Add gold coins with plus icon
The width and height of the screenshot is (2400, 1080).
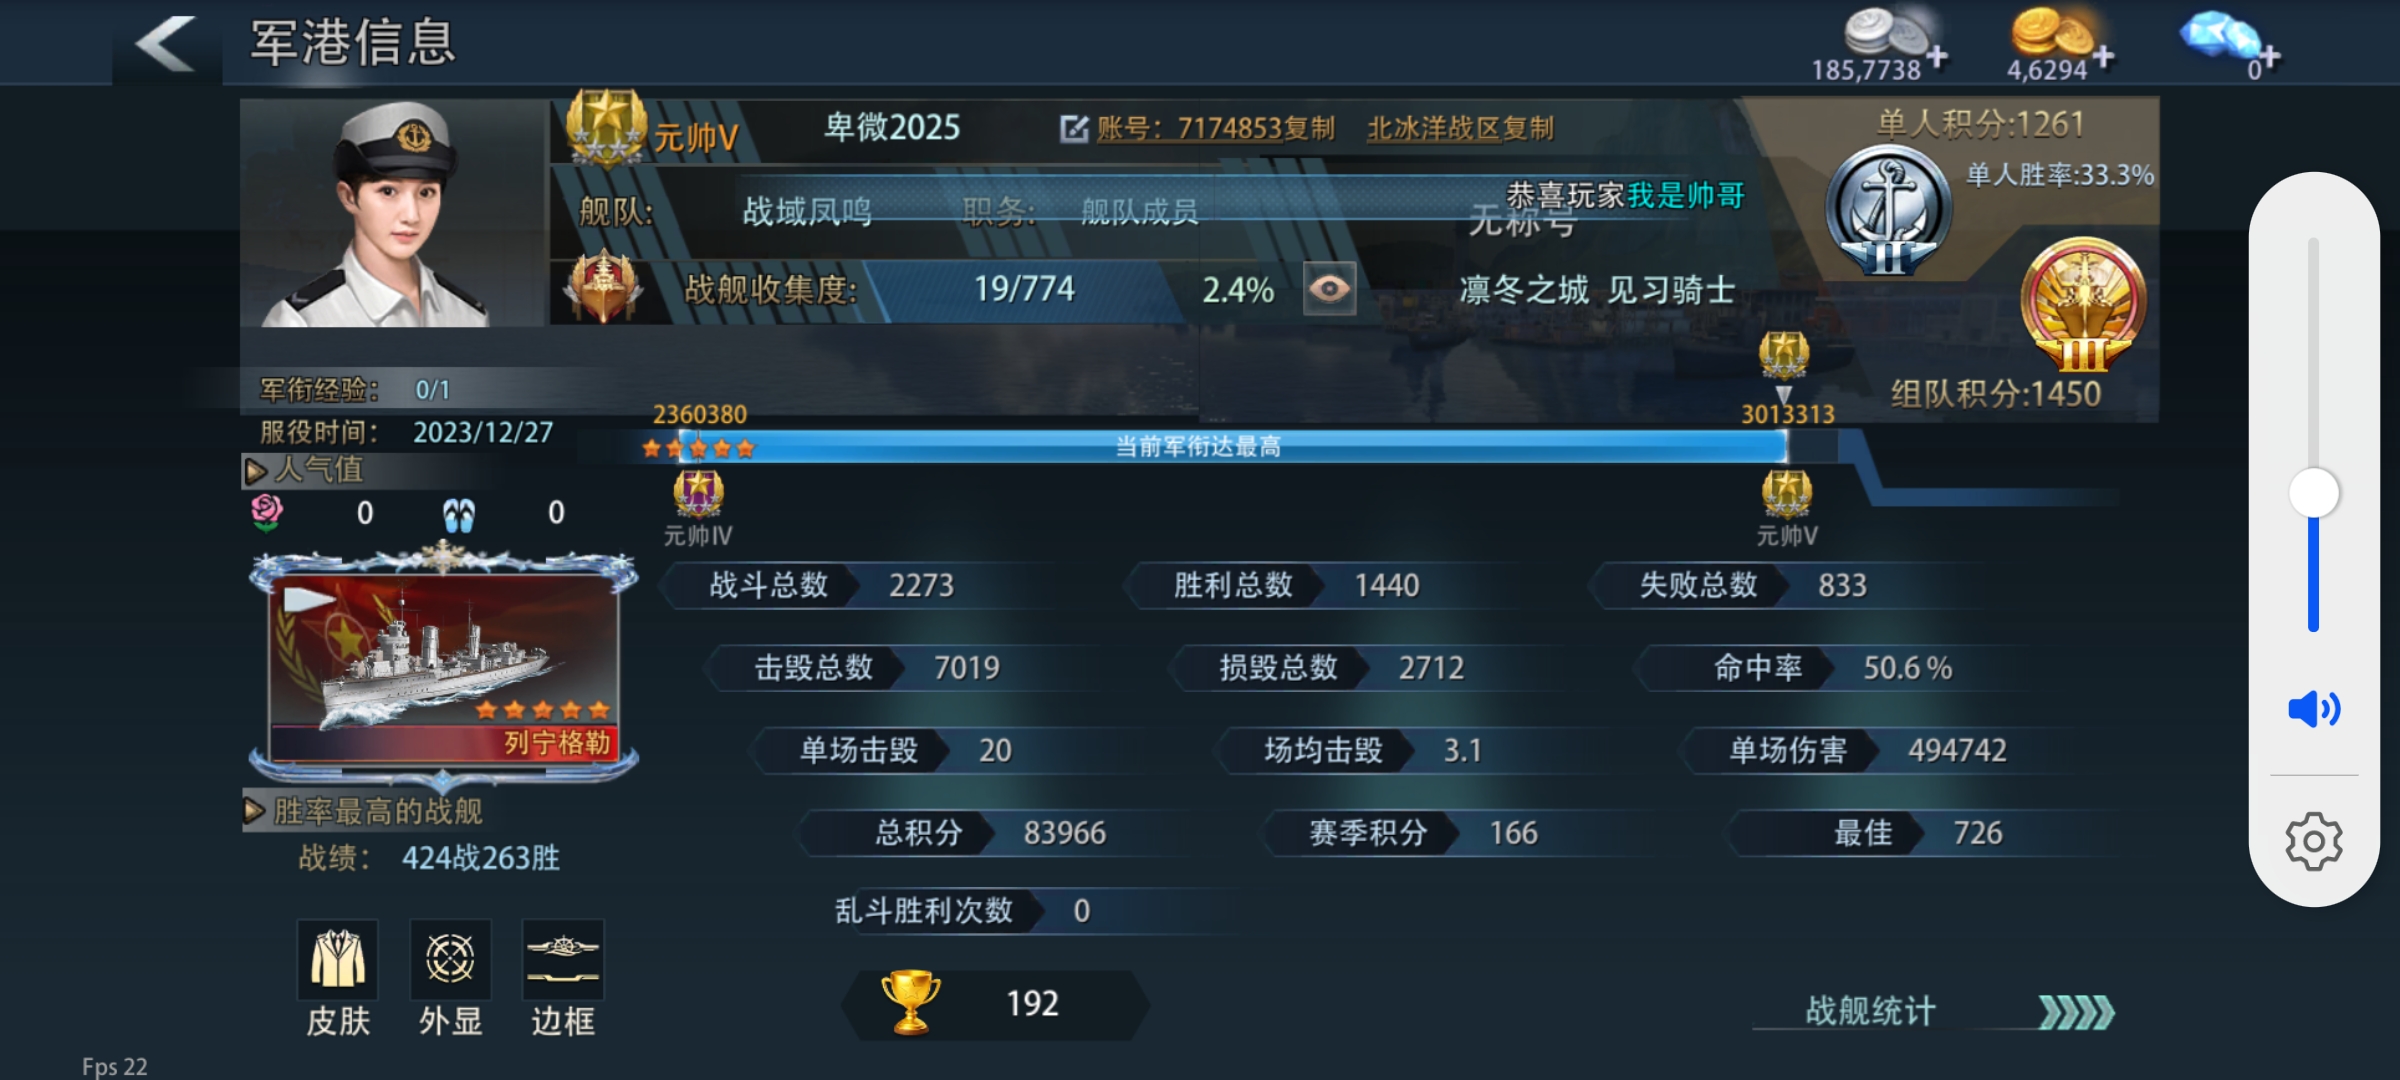point(2103,57)
